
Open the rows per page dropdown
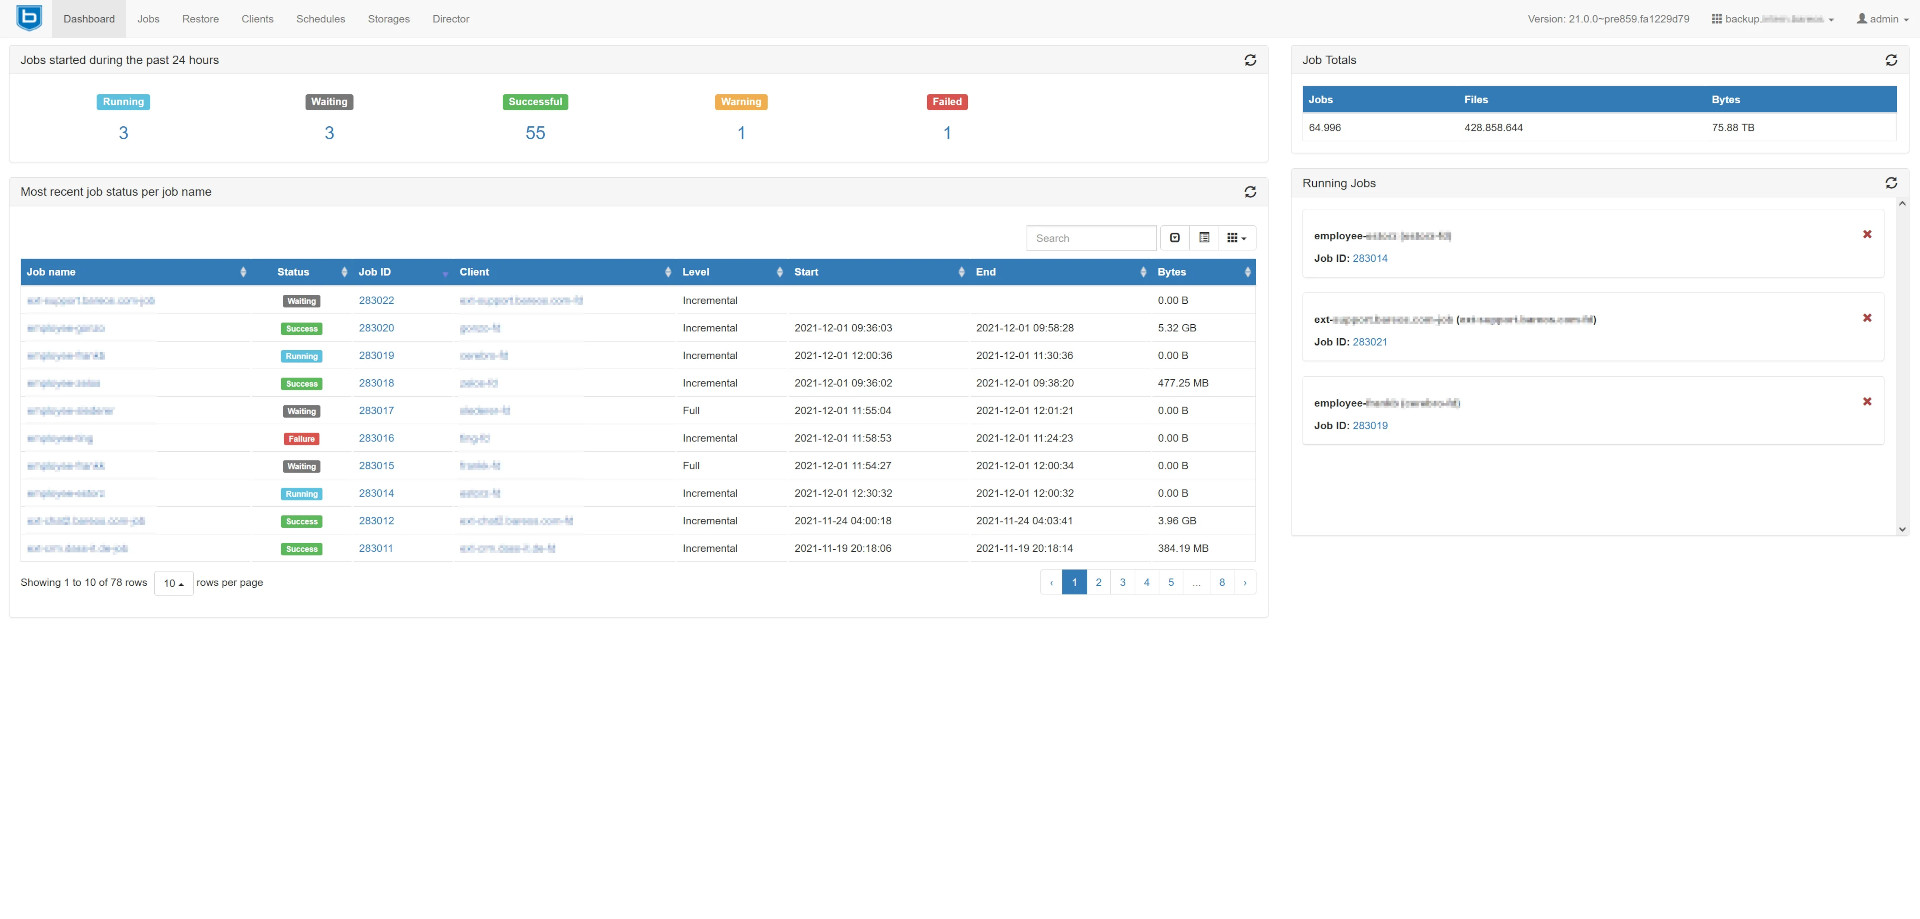174,583
